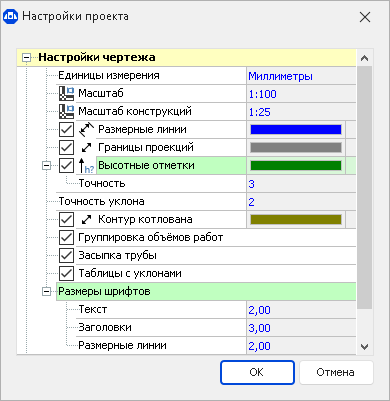Open the Масштаб value 1:100

301,94
